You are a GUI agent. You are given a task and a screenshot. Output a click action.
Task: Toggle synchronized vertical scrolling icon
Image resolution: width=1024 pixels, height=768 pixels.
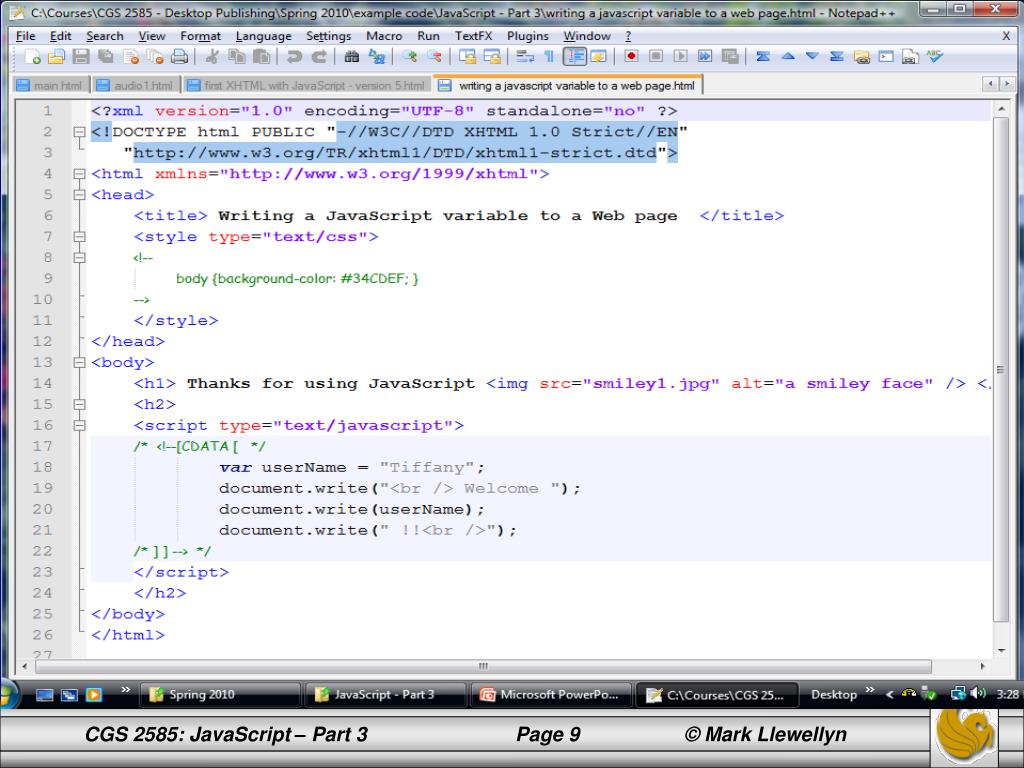467,57
